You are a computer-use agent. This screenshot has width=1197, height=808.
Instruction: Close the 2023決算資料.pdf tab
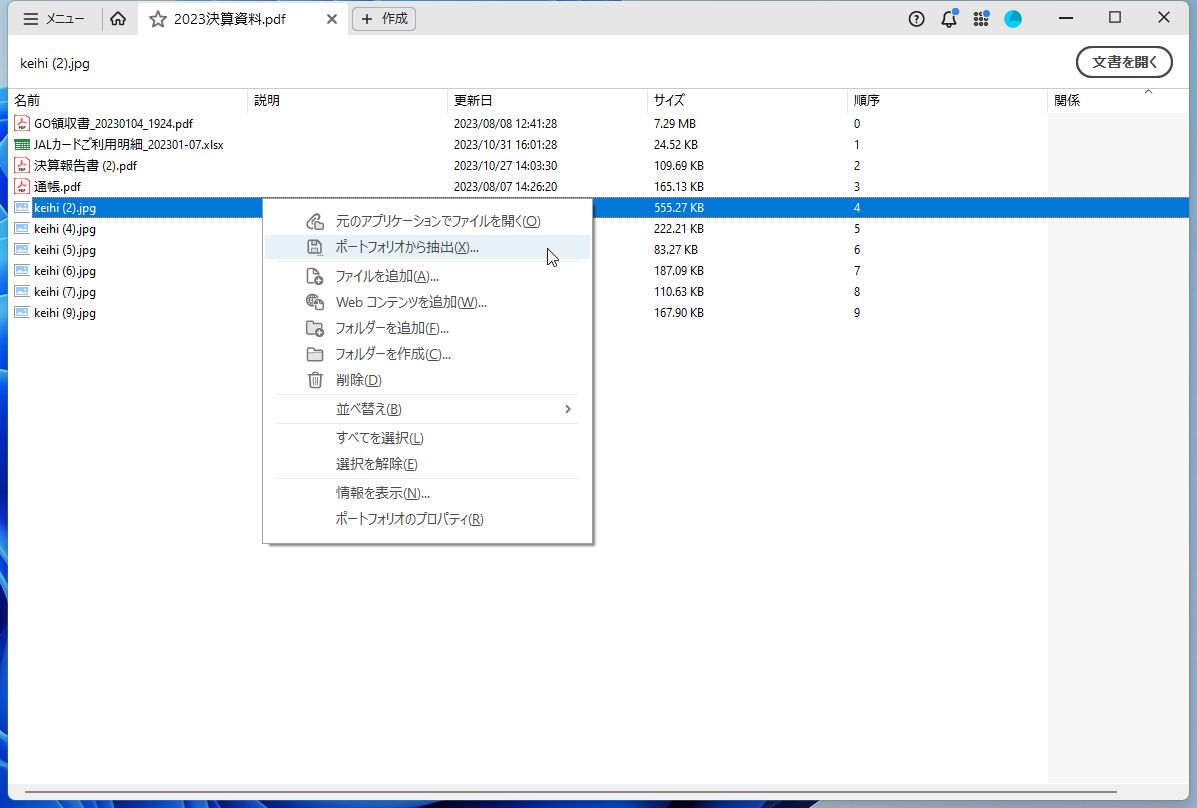coord(331,19)
